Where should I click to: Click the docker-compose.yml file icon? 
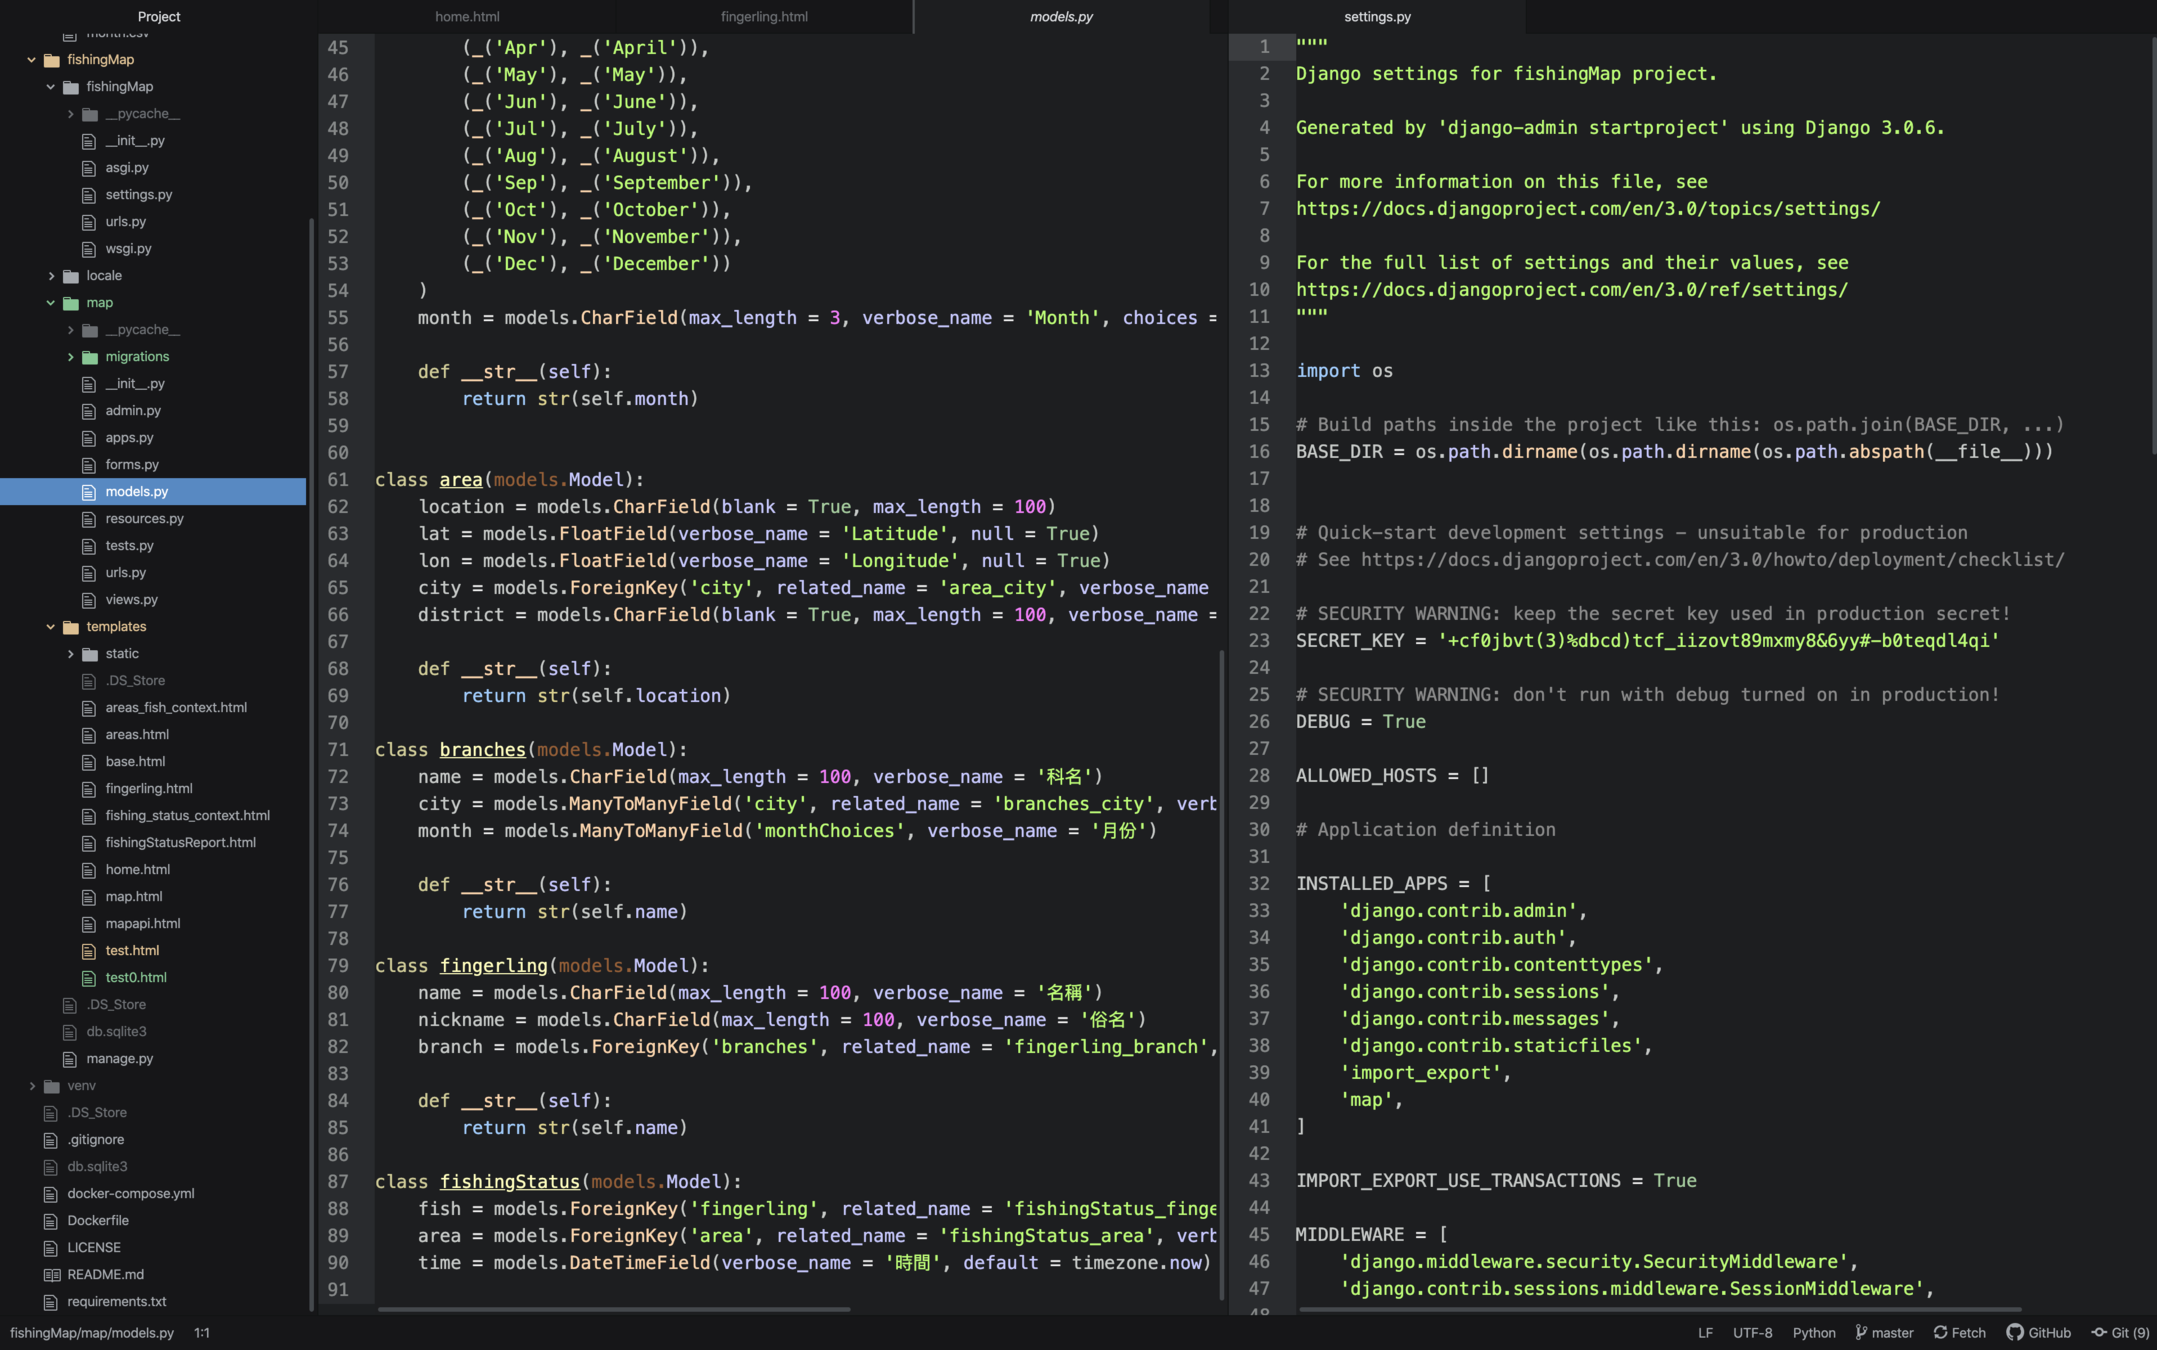click(x=51, y=1193)
